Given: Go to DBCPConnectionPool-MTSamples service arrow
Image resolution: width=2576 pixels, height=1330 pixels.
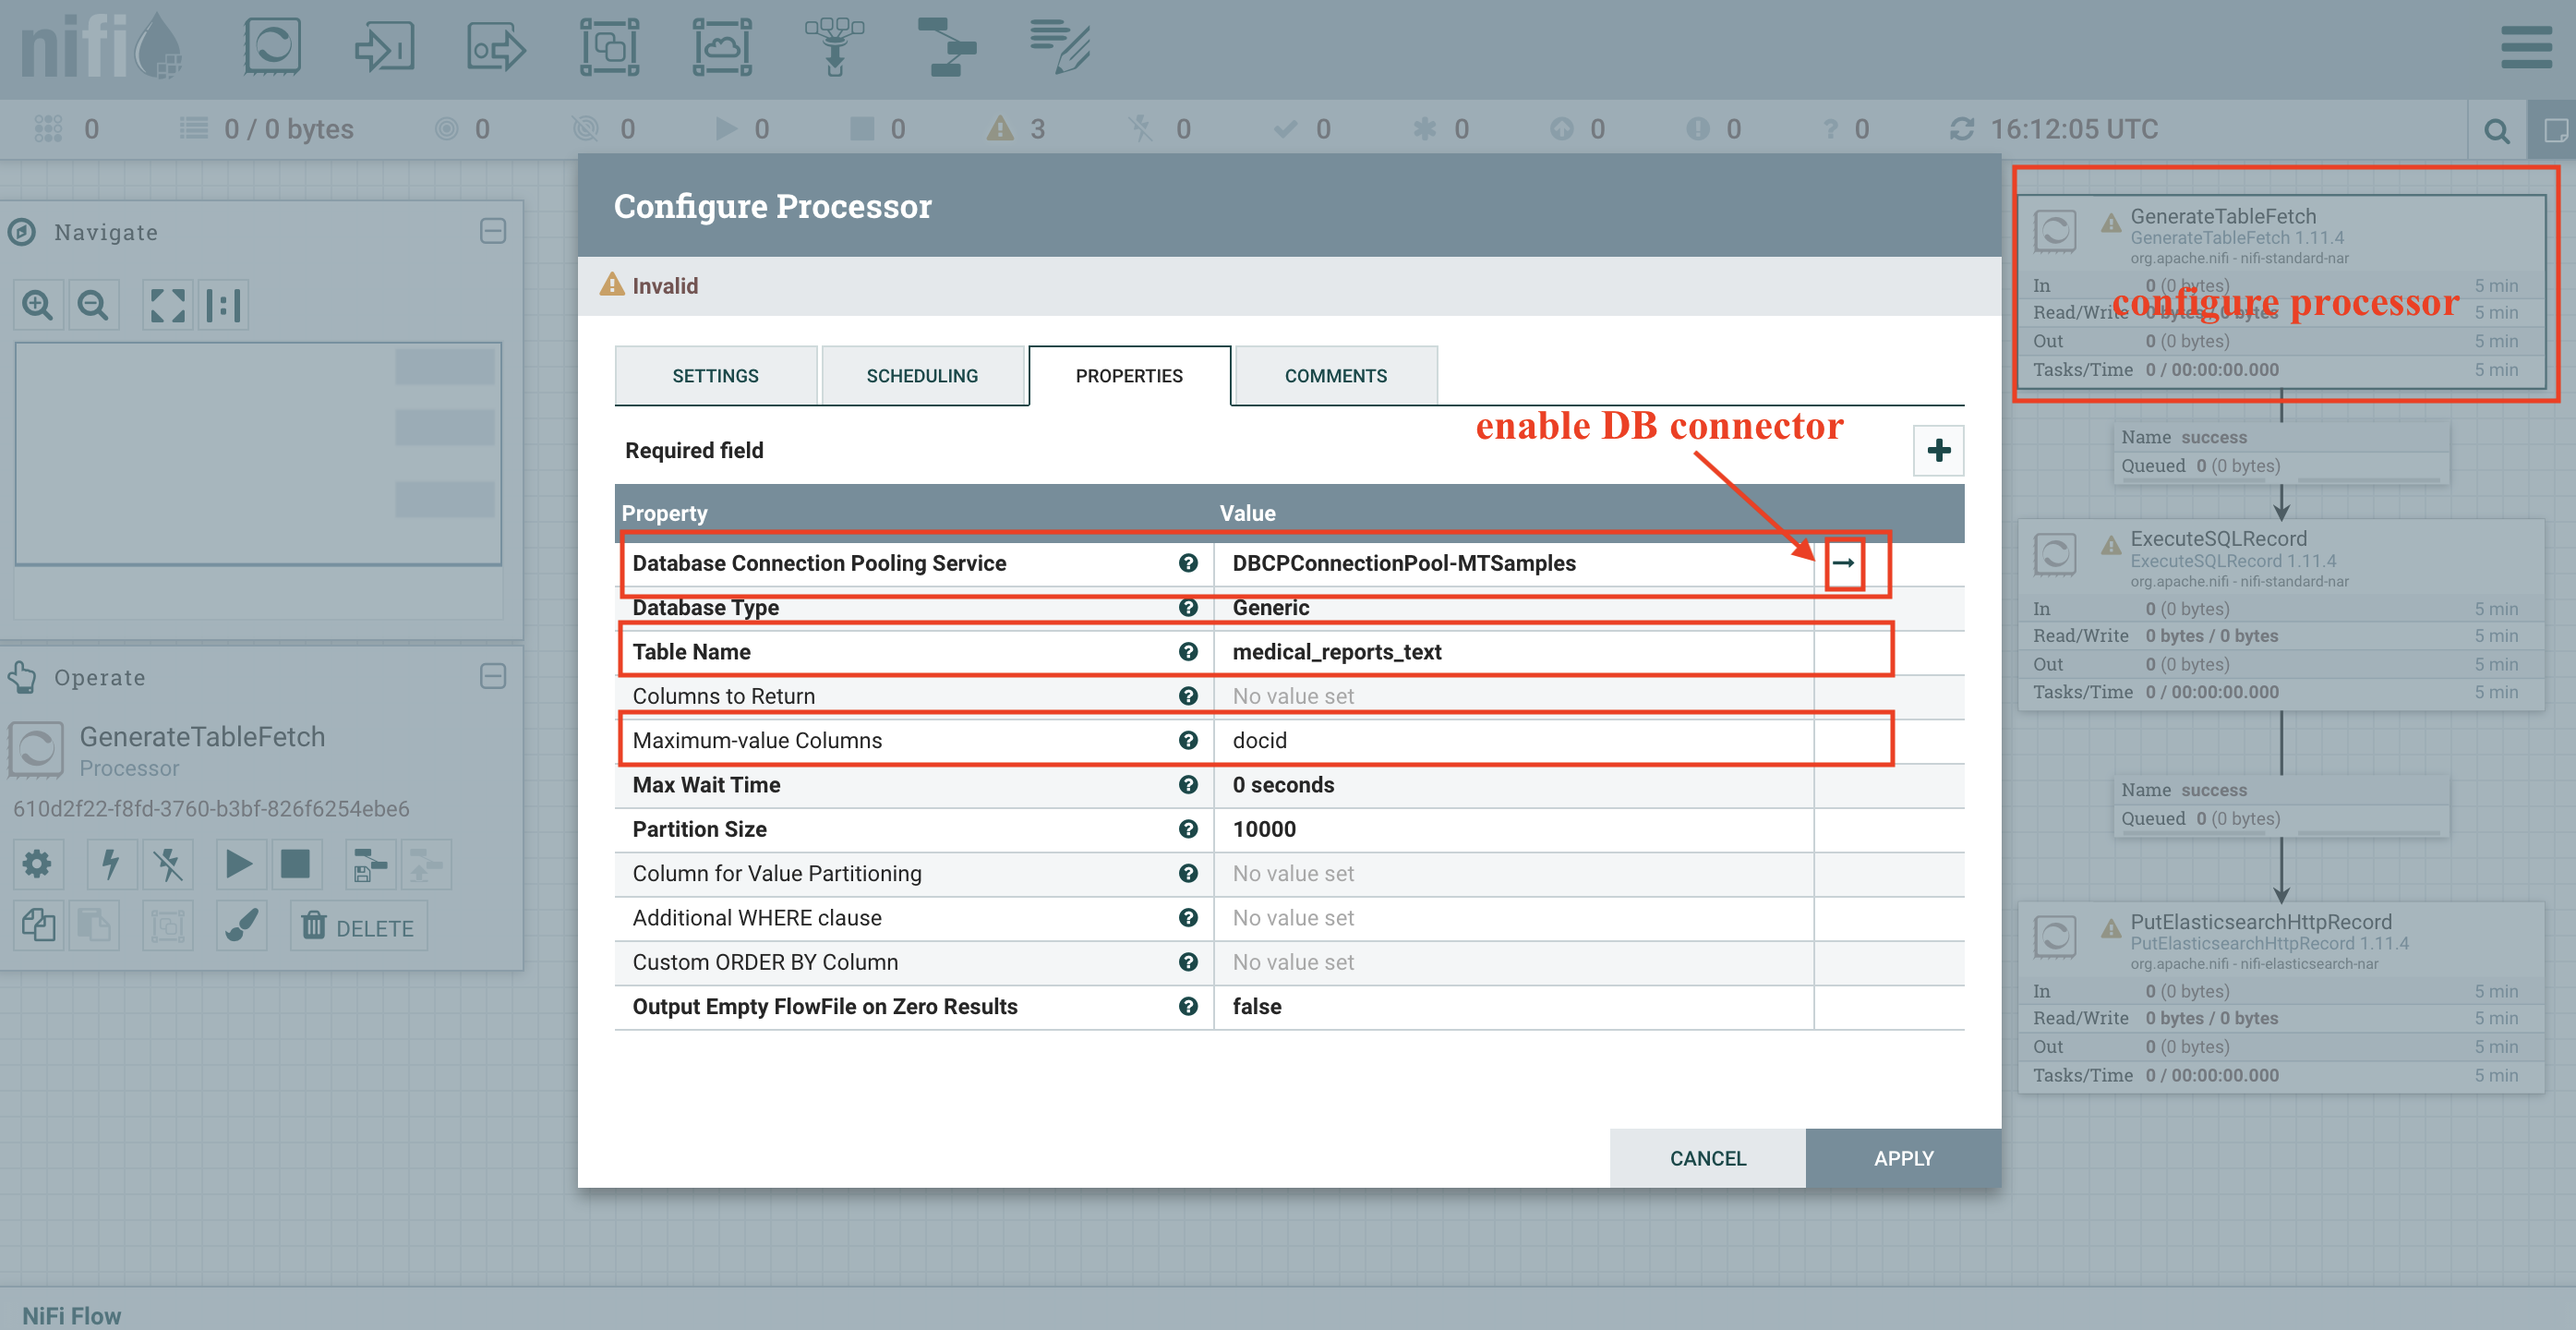Looking at the screenshot, I should coord(1843,563).
